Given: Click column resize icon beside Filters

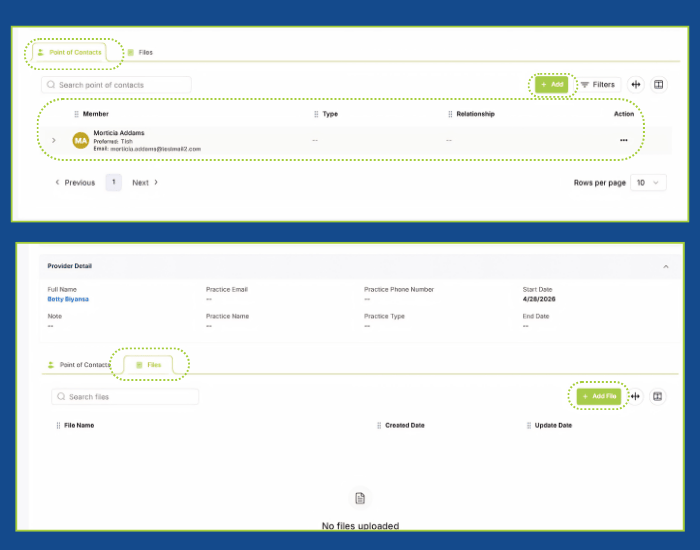Looking at the screenshot, I should coord(636,84).
